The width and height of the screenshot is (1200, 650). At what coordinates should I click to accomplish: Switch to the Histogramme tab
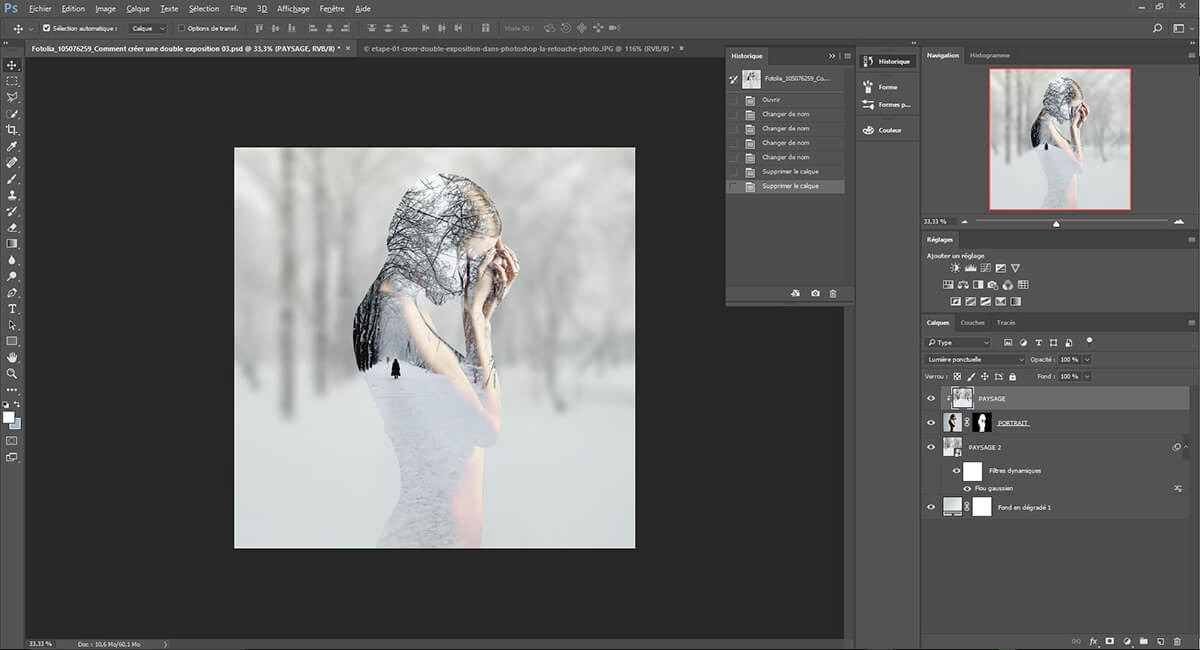pos(989,55)
